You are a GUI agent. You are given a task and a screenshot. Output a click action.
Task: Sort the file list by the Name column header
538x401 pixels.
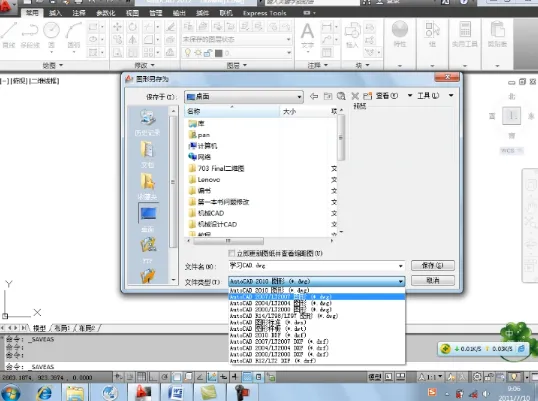click(x=232, y=111)
